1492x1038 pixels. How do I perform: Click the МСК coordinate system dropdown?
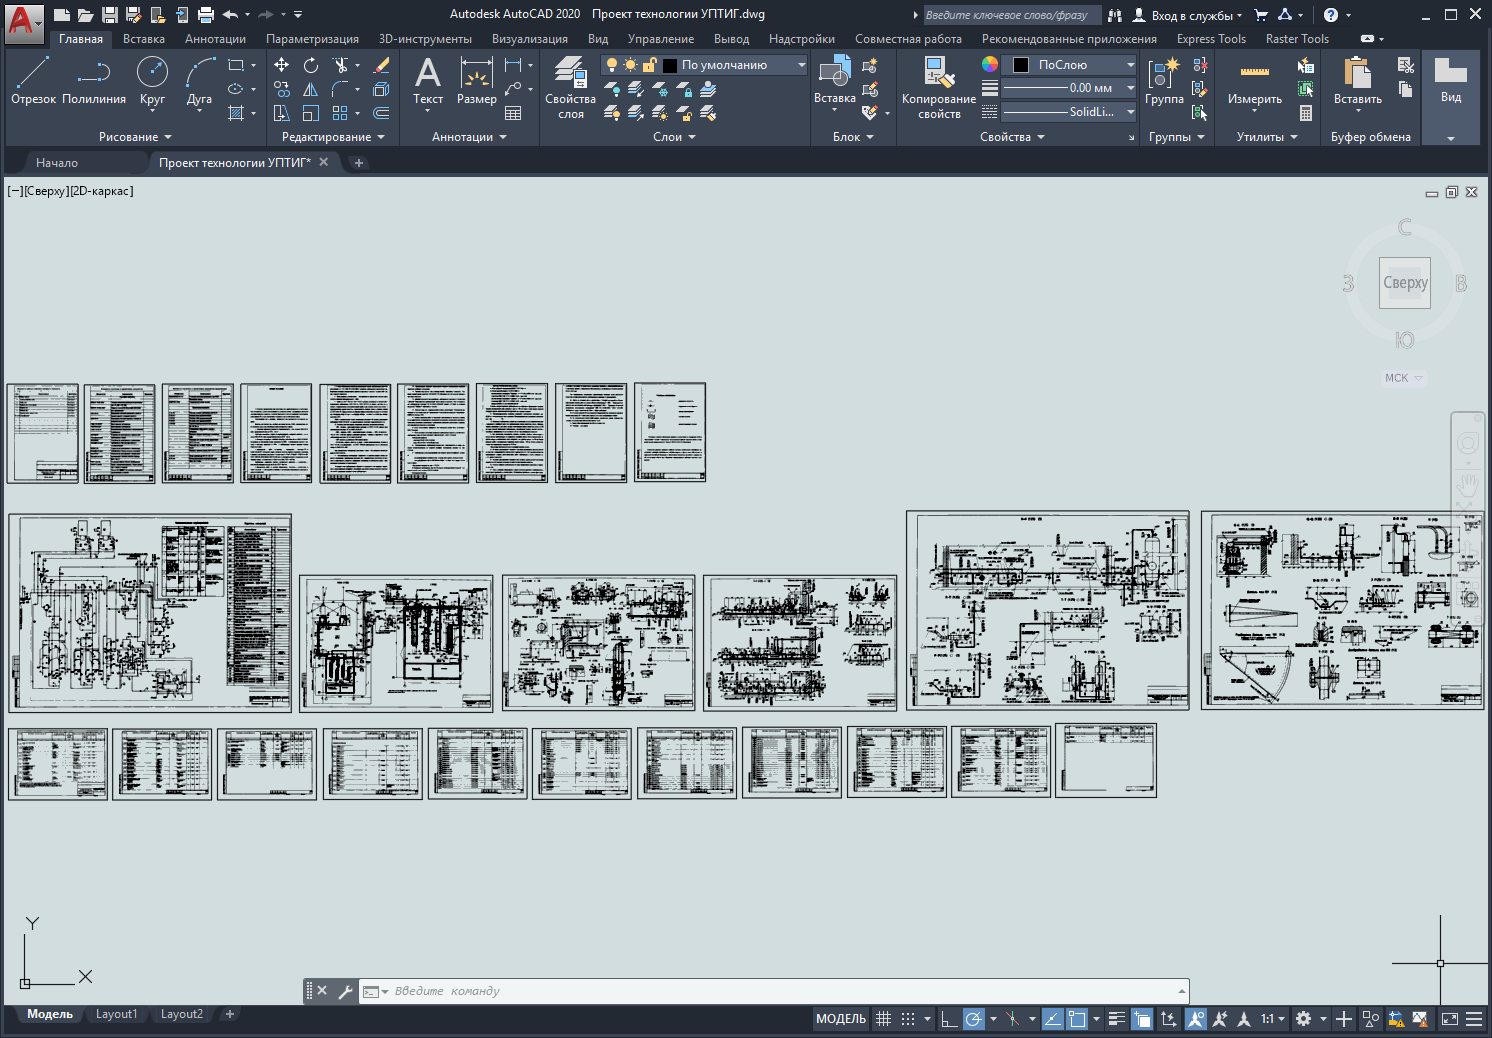point(1403,378)
